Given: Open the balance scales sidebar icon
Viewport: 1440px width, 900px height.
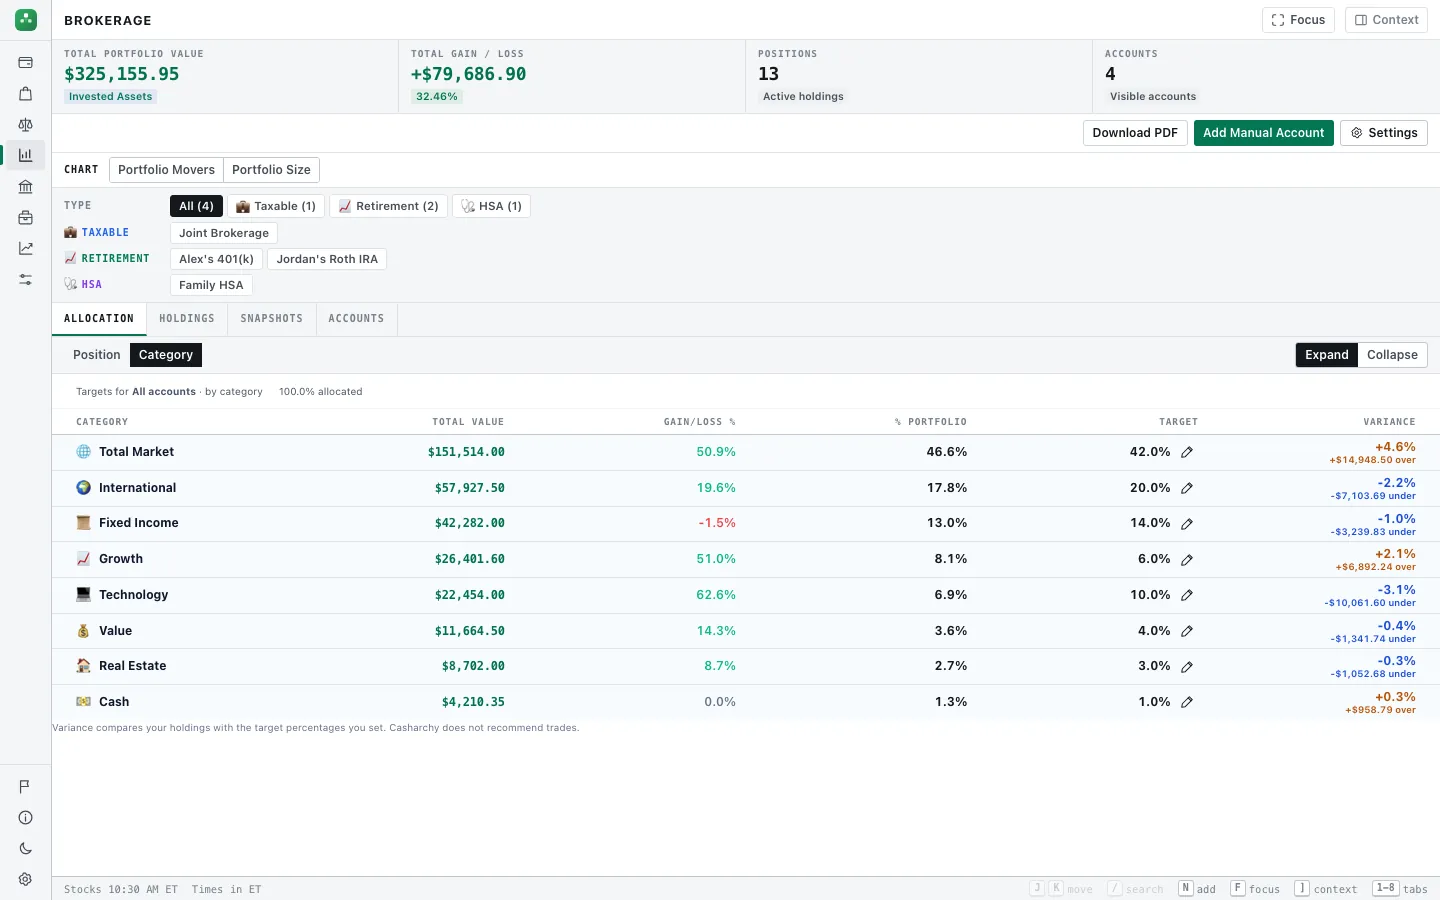Looking at the screenshot, I should pyautogui.click(x=26, y=125).
